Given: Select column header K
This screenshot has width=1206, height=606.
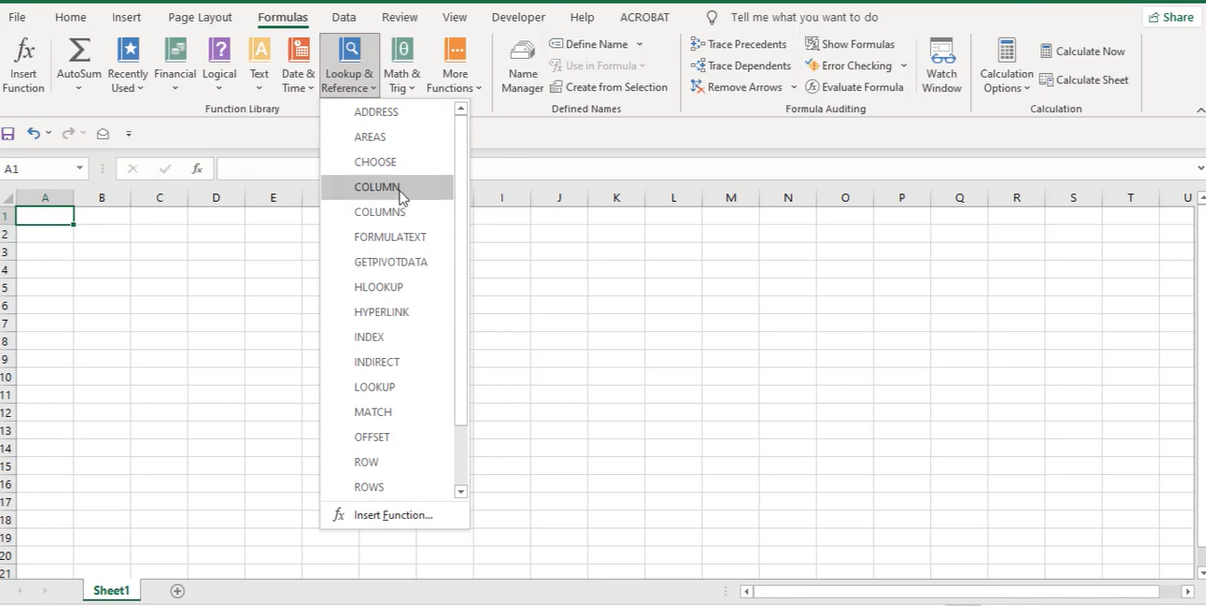Looking at the screenshot, I should (x=617, y=198).
